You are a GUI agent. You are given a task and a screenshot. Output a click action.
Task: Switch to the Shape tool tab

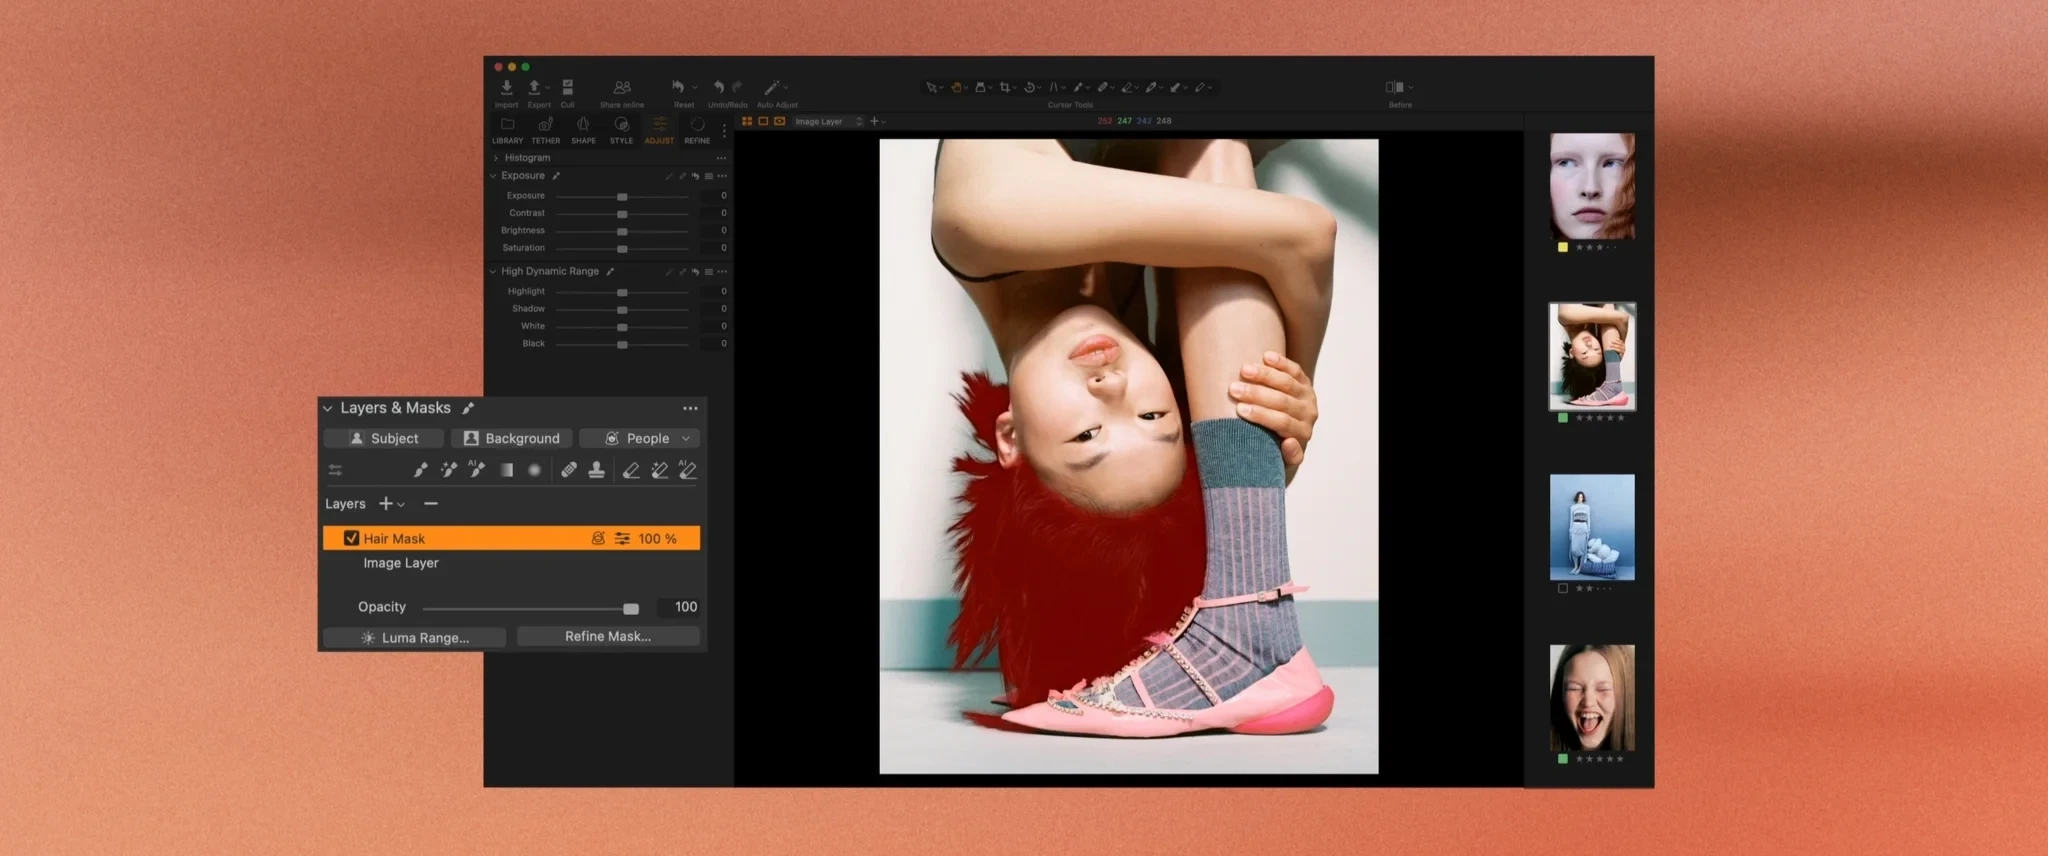583,129
